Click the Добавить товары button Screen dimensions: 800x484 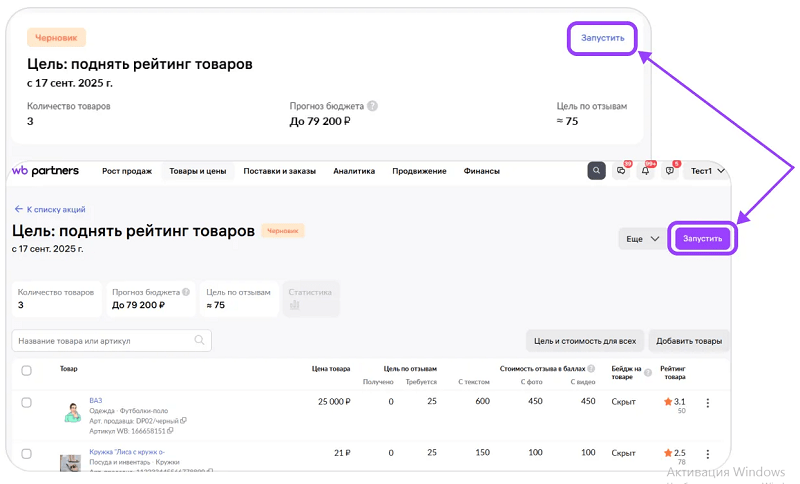tap(689, 341)
